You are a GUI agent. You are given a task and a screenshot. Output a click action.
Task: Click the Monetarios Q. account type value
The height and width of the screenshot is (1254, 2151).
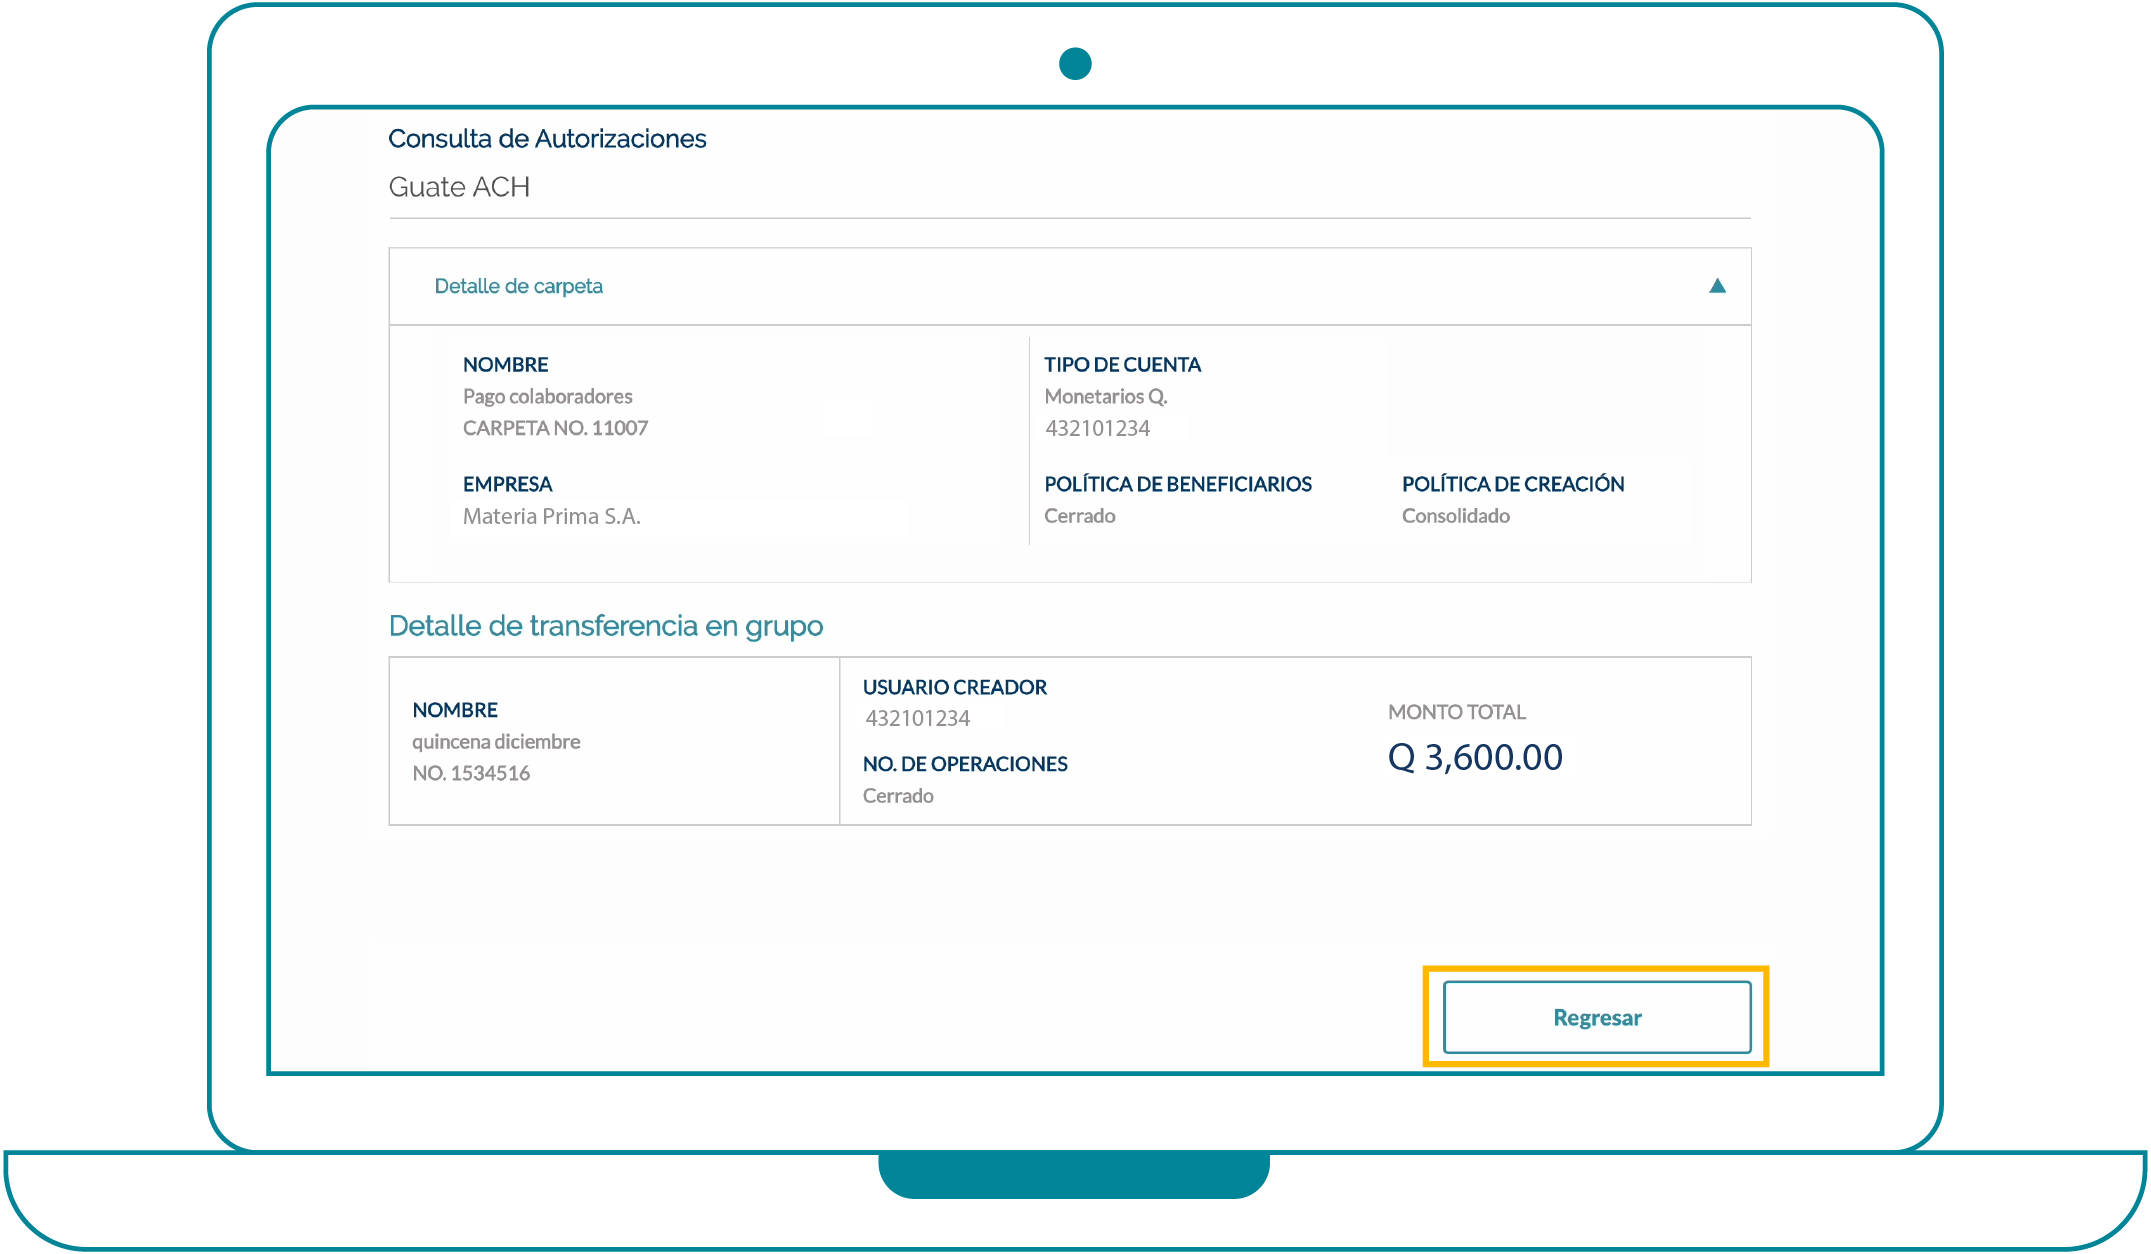click(x=1105, y=396)
